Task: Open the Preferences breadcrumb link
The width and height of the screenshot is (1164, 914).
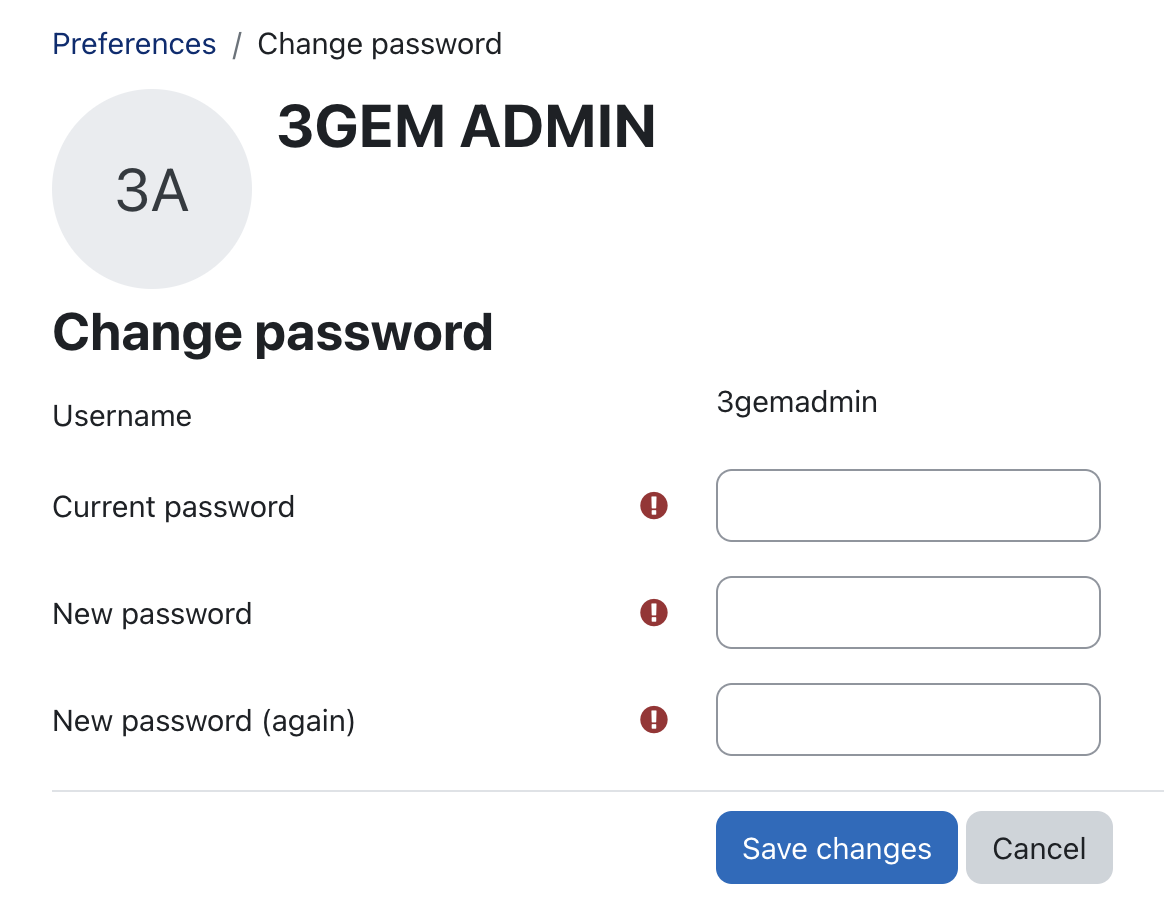Action: pos(134,44)
